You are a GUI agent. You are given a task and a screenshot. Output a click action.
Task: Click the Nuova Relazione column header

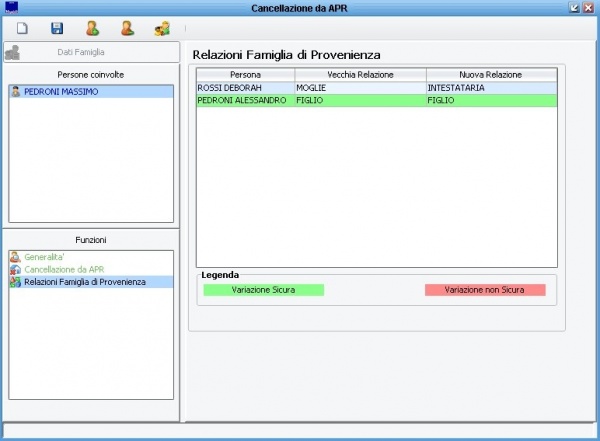coord(491,75)
